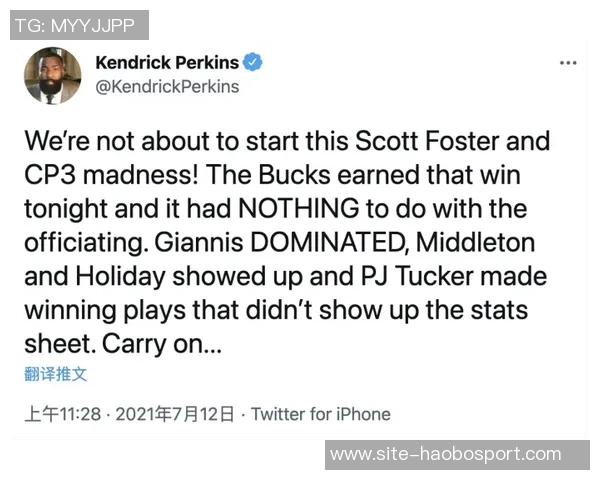Open the Twitter for iPhone source link
Image resolution: width=600 pixels, height=480 pixels.
pos(320,414)
